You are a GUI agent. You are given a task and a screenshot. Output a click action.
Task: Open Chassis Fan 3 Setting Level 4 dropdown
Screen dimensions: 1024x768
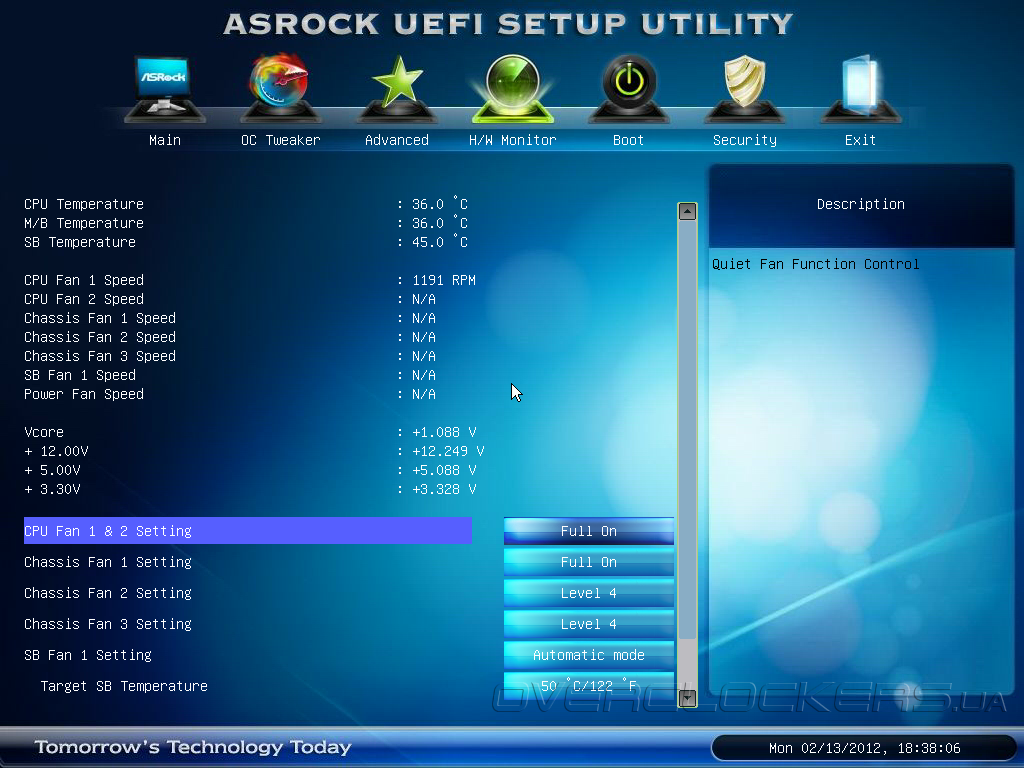coord(588,624)
